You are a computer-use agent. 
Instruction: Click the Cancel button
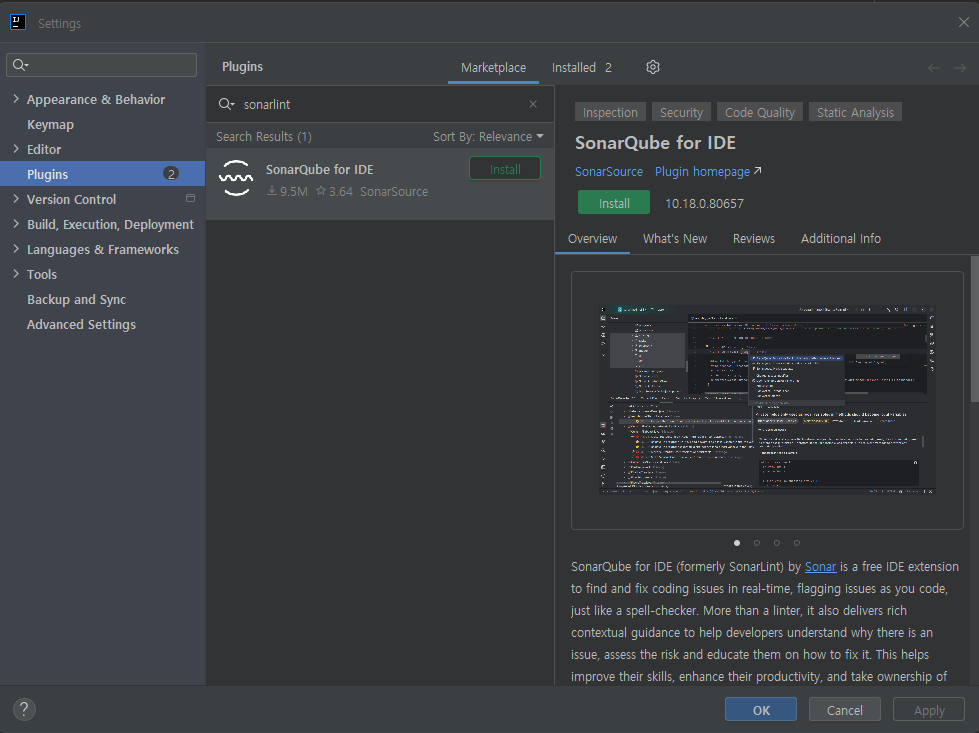pyautogui.click(x=844, y=710)
